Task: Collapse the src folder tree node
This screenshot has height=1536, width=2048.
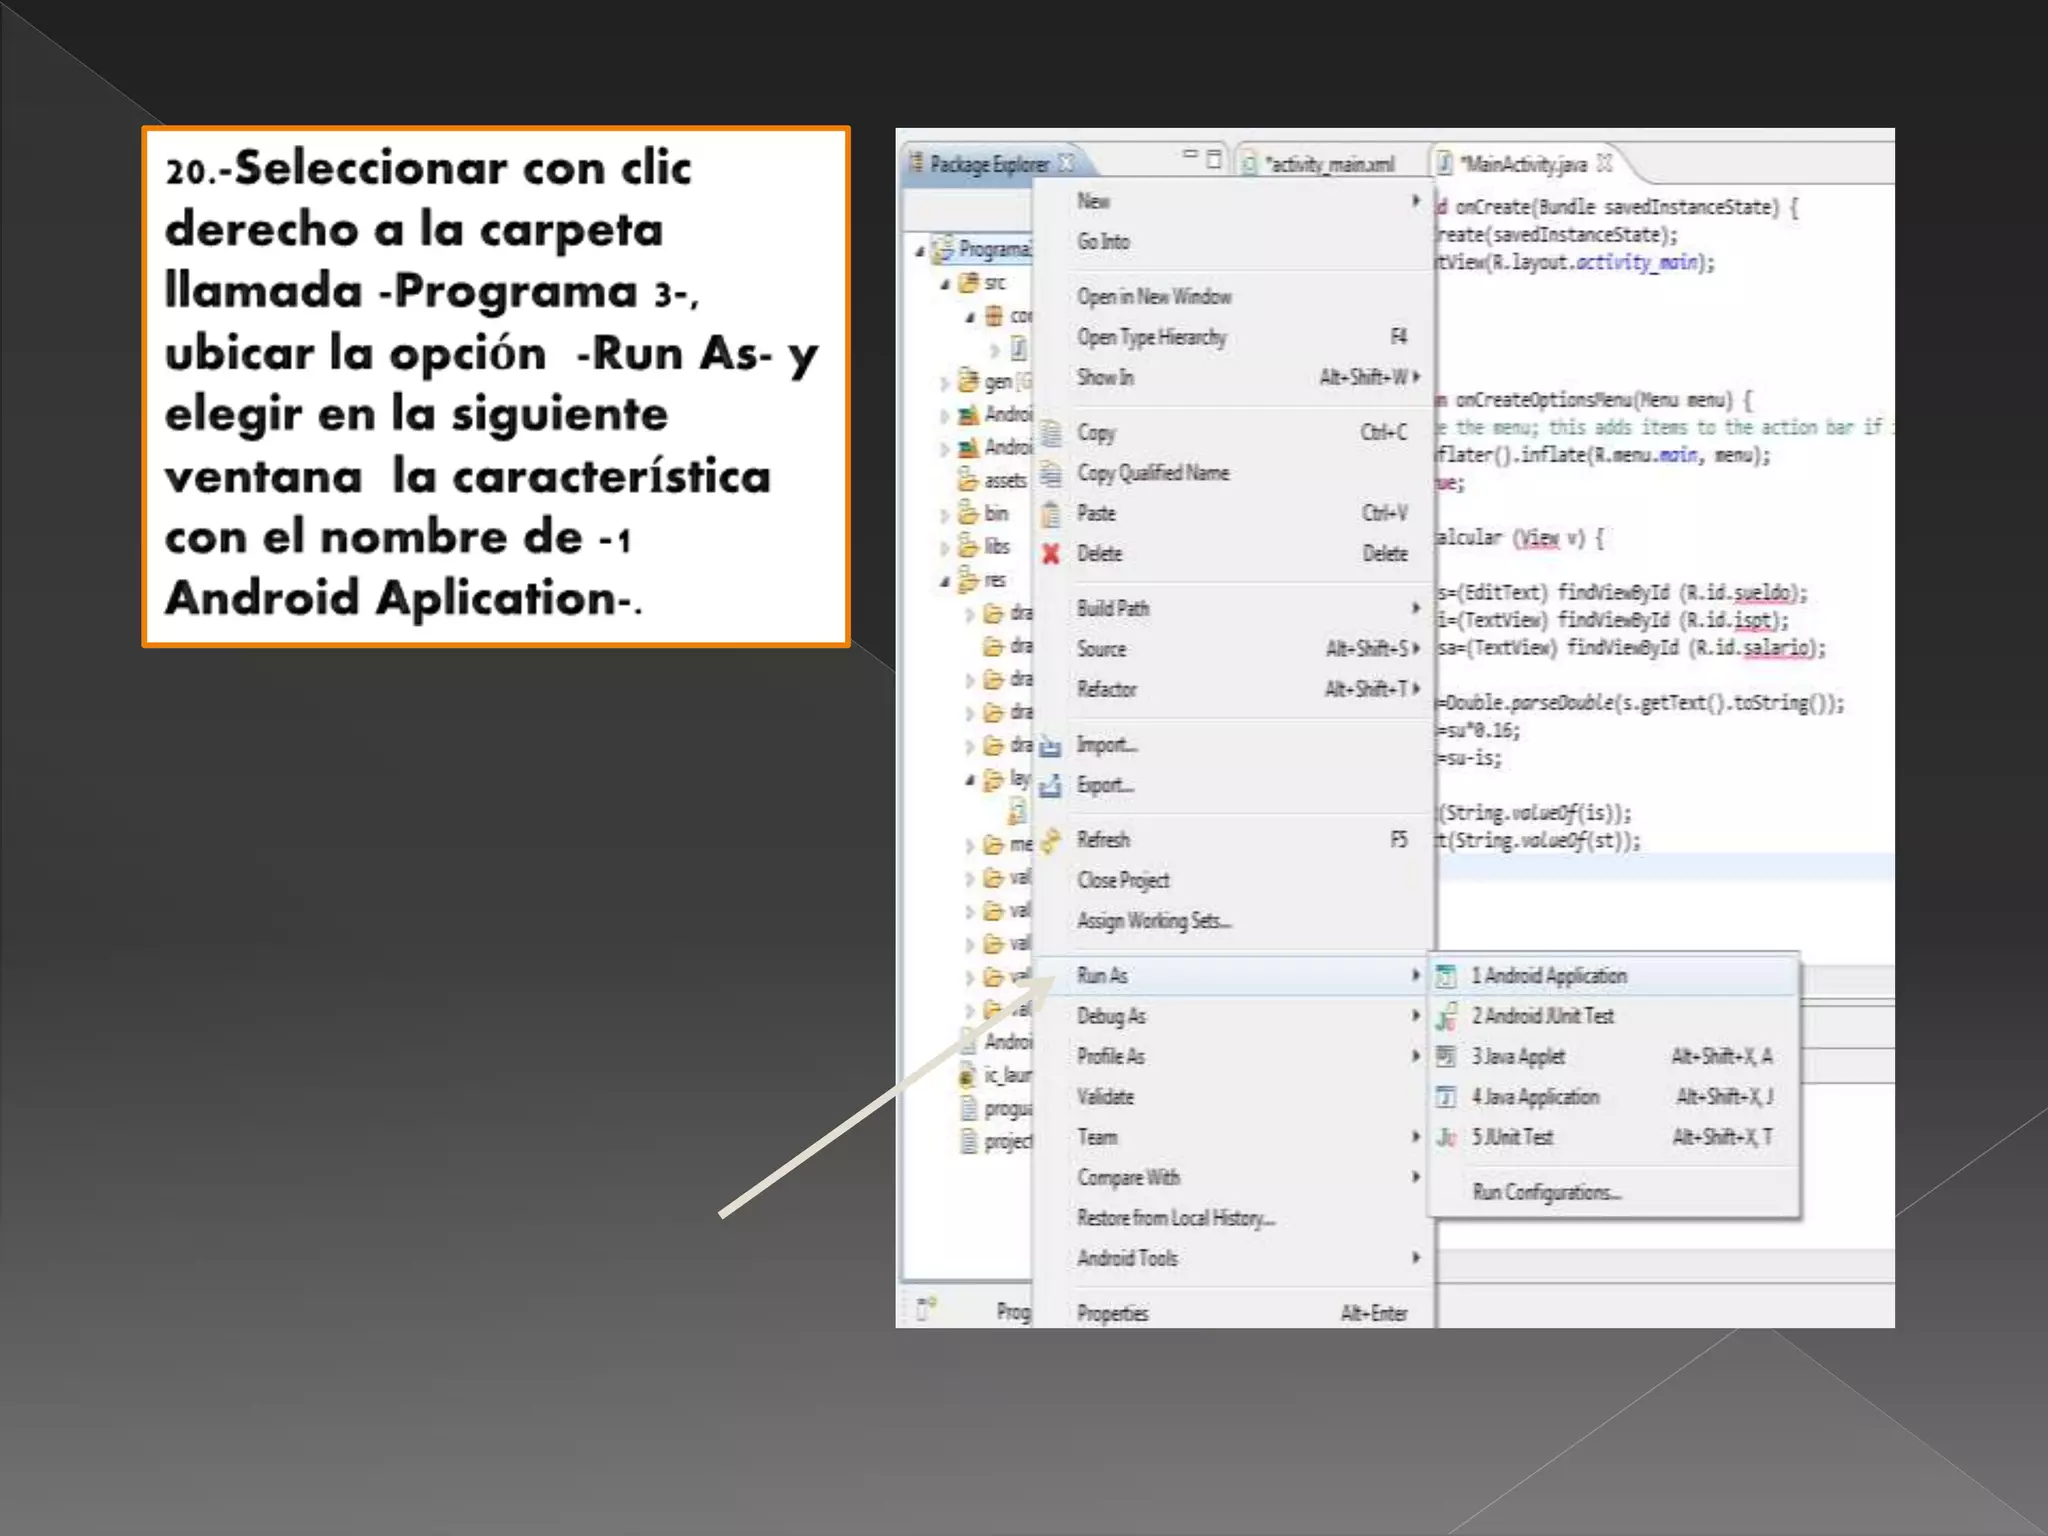Action: 945,284
